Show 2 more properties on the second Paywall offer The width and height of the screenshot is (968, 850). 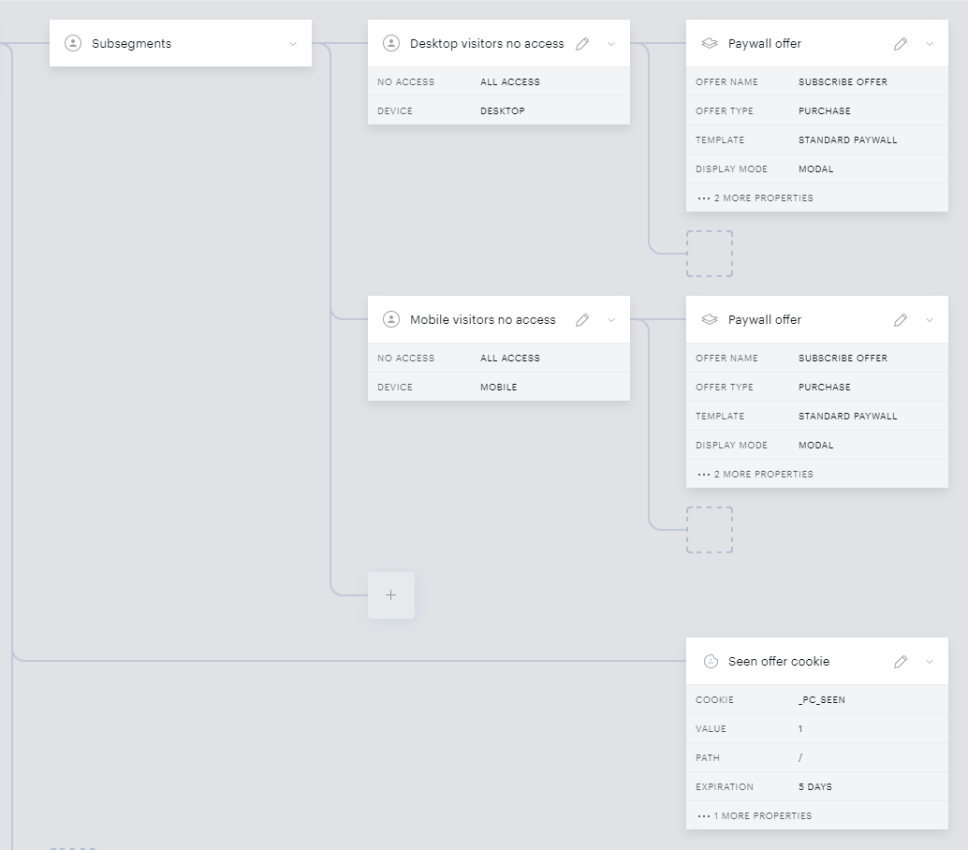[755, 474]
